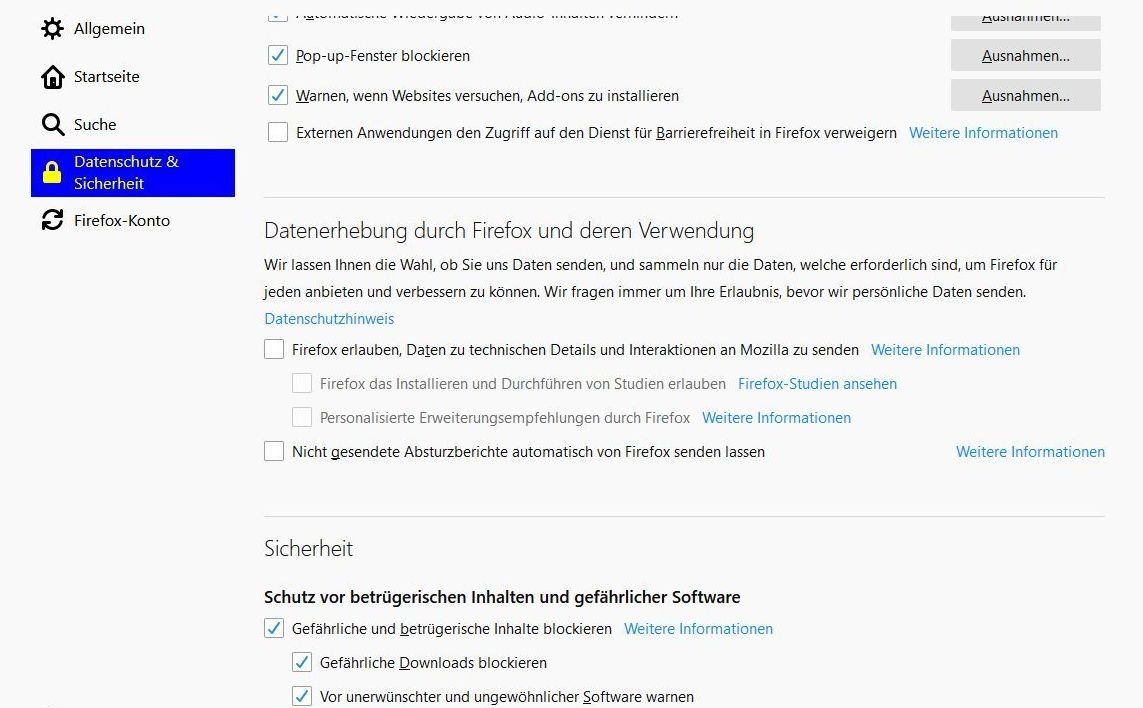Click the Firefox-Konto sync icon
Image resolution: width=1143 pixels, height=708 pixels.
click(x=52, y=221)
